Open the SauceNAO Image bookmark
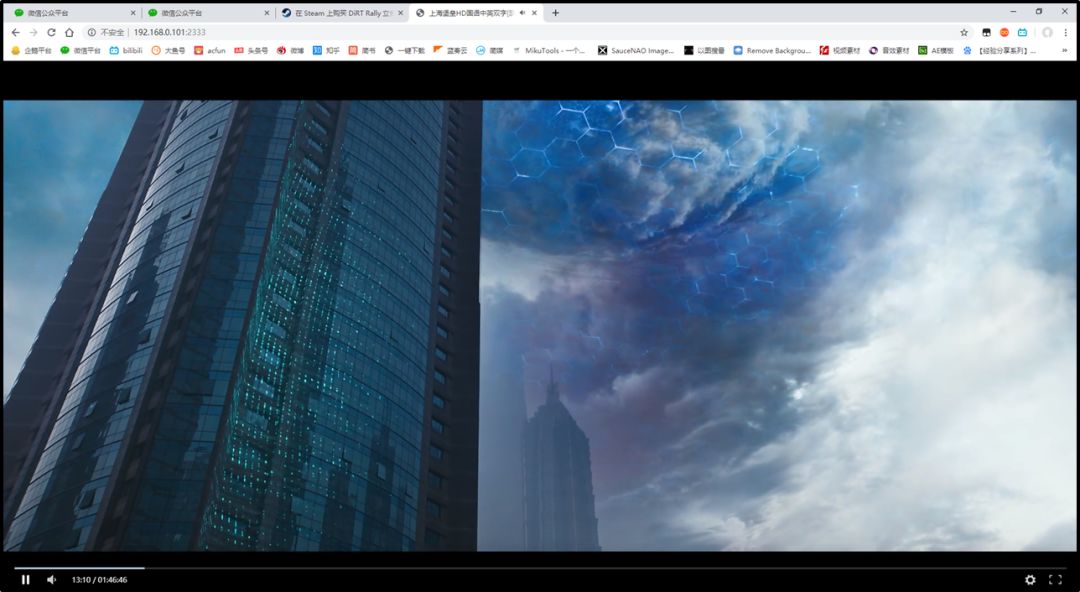The height and width of the screenshot is (592, 1080). click(x=636, y=50)
